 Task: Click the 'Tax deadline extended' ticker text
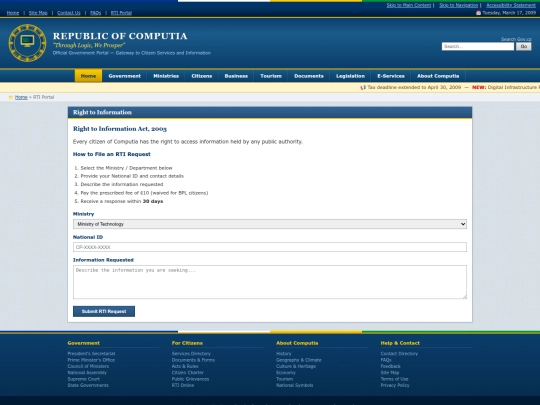click(414, 87)
